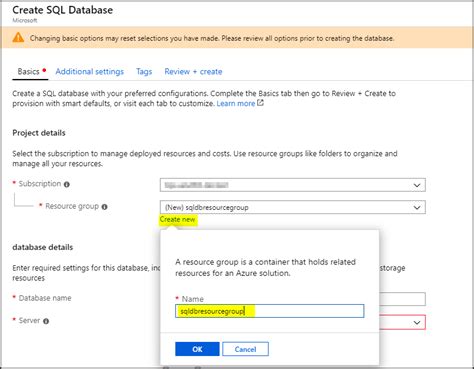Click the warning triangle icon in banner
The width and height of the screenshot is (474, 369).
(18, 38)
